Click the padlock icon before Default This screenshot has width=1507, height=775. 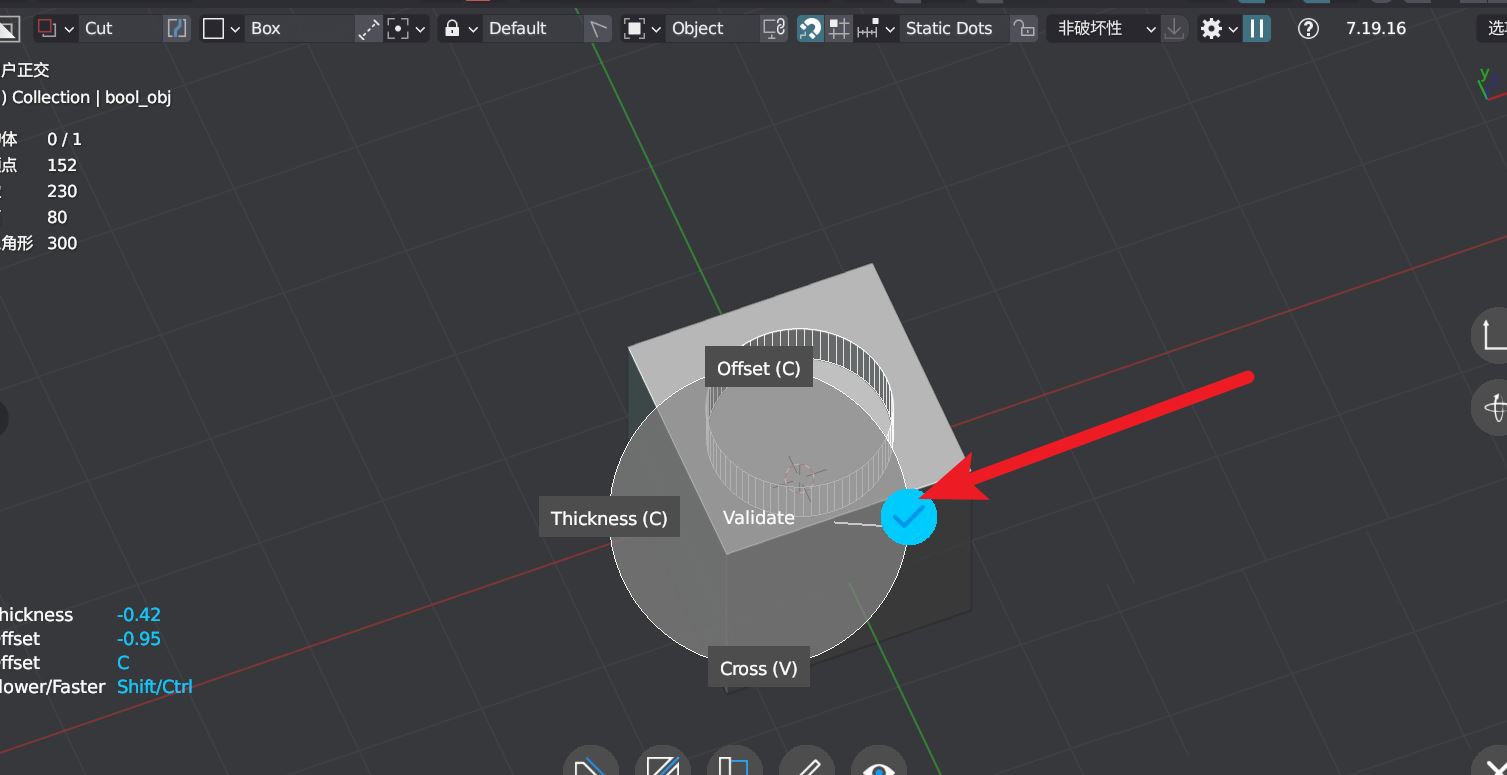tap(452, 29)
